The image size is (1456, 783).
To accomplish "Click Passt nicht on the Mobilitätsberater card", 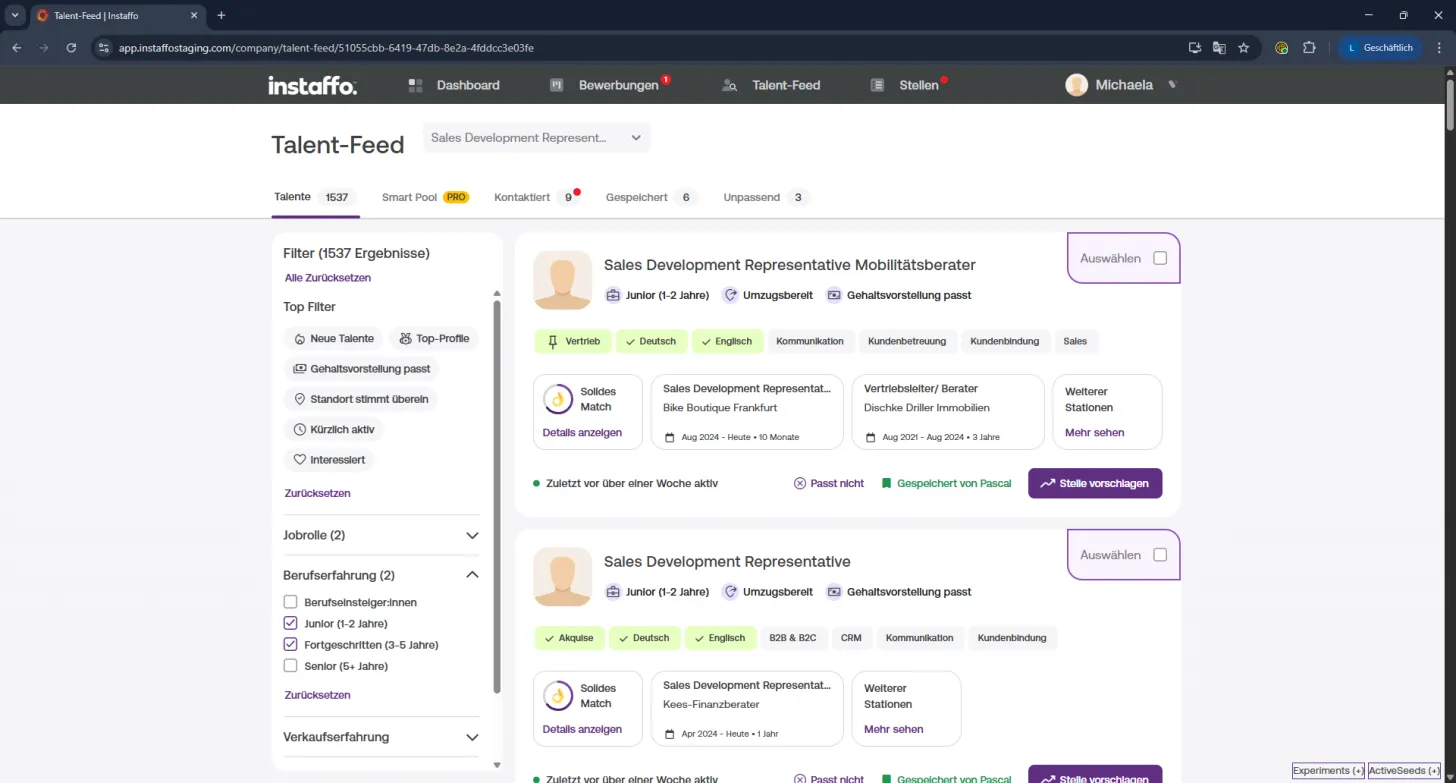I will 829,483.
